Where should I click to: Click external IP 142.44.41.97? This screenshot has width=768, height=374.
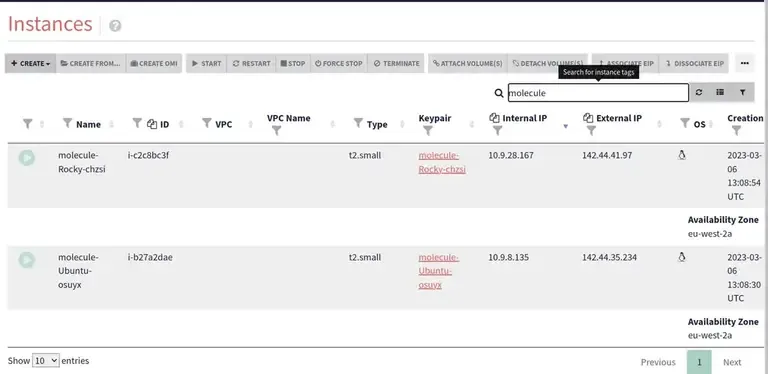[607, 155]
